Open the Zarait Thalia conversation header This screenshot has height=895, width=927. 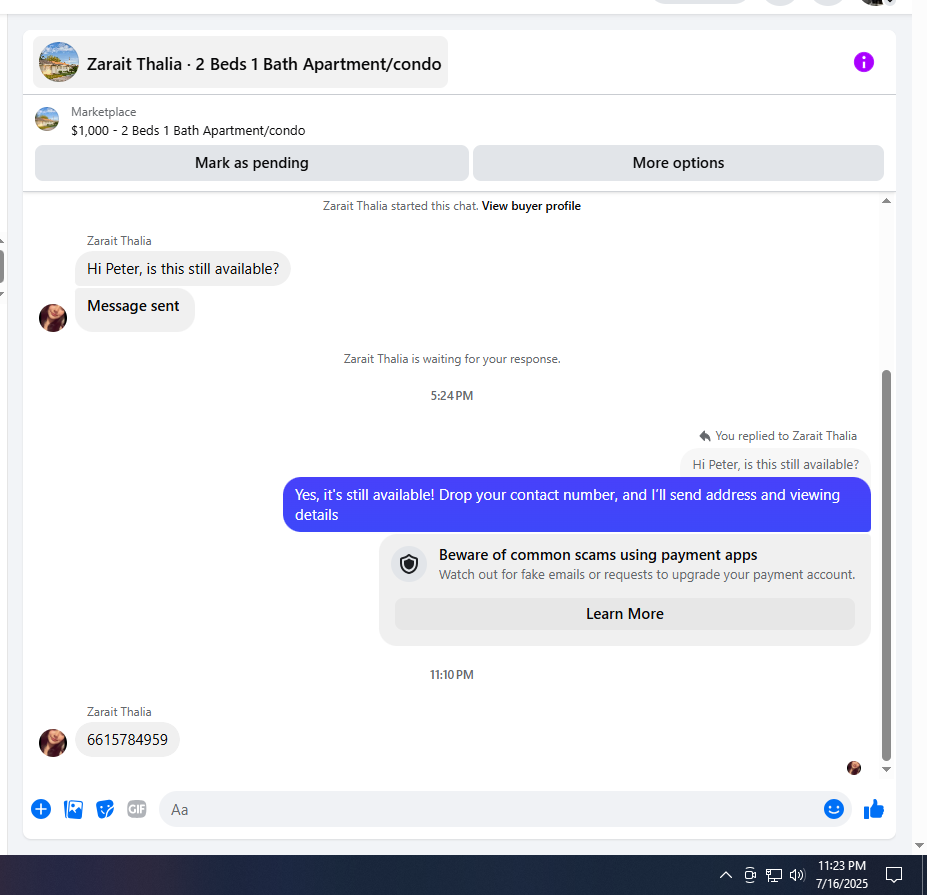pos(241,62)
